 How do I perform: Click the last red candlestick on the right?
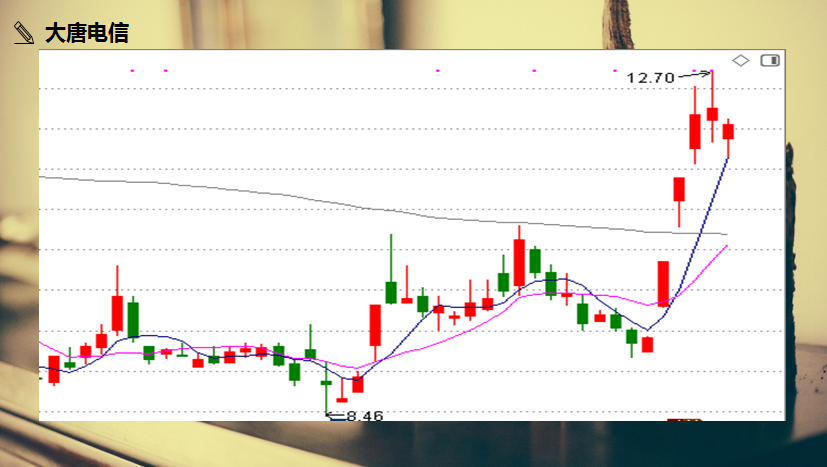coord(728,131)
